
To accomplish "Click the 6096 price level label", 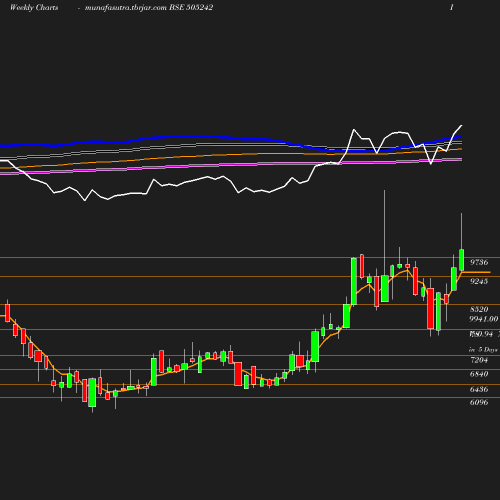I will [479, 402].
